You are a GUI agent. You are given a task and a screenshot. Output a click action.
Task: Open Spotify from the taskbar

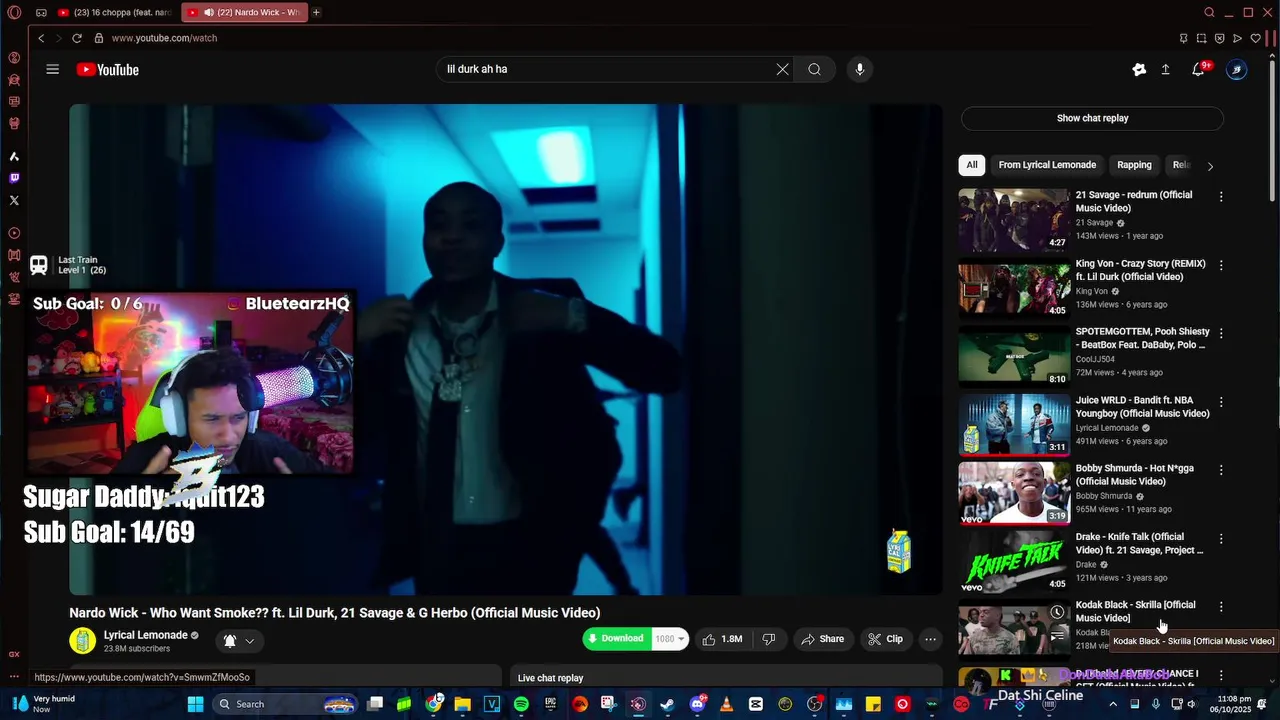point(521,704)
